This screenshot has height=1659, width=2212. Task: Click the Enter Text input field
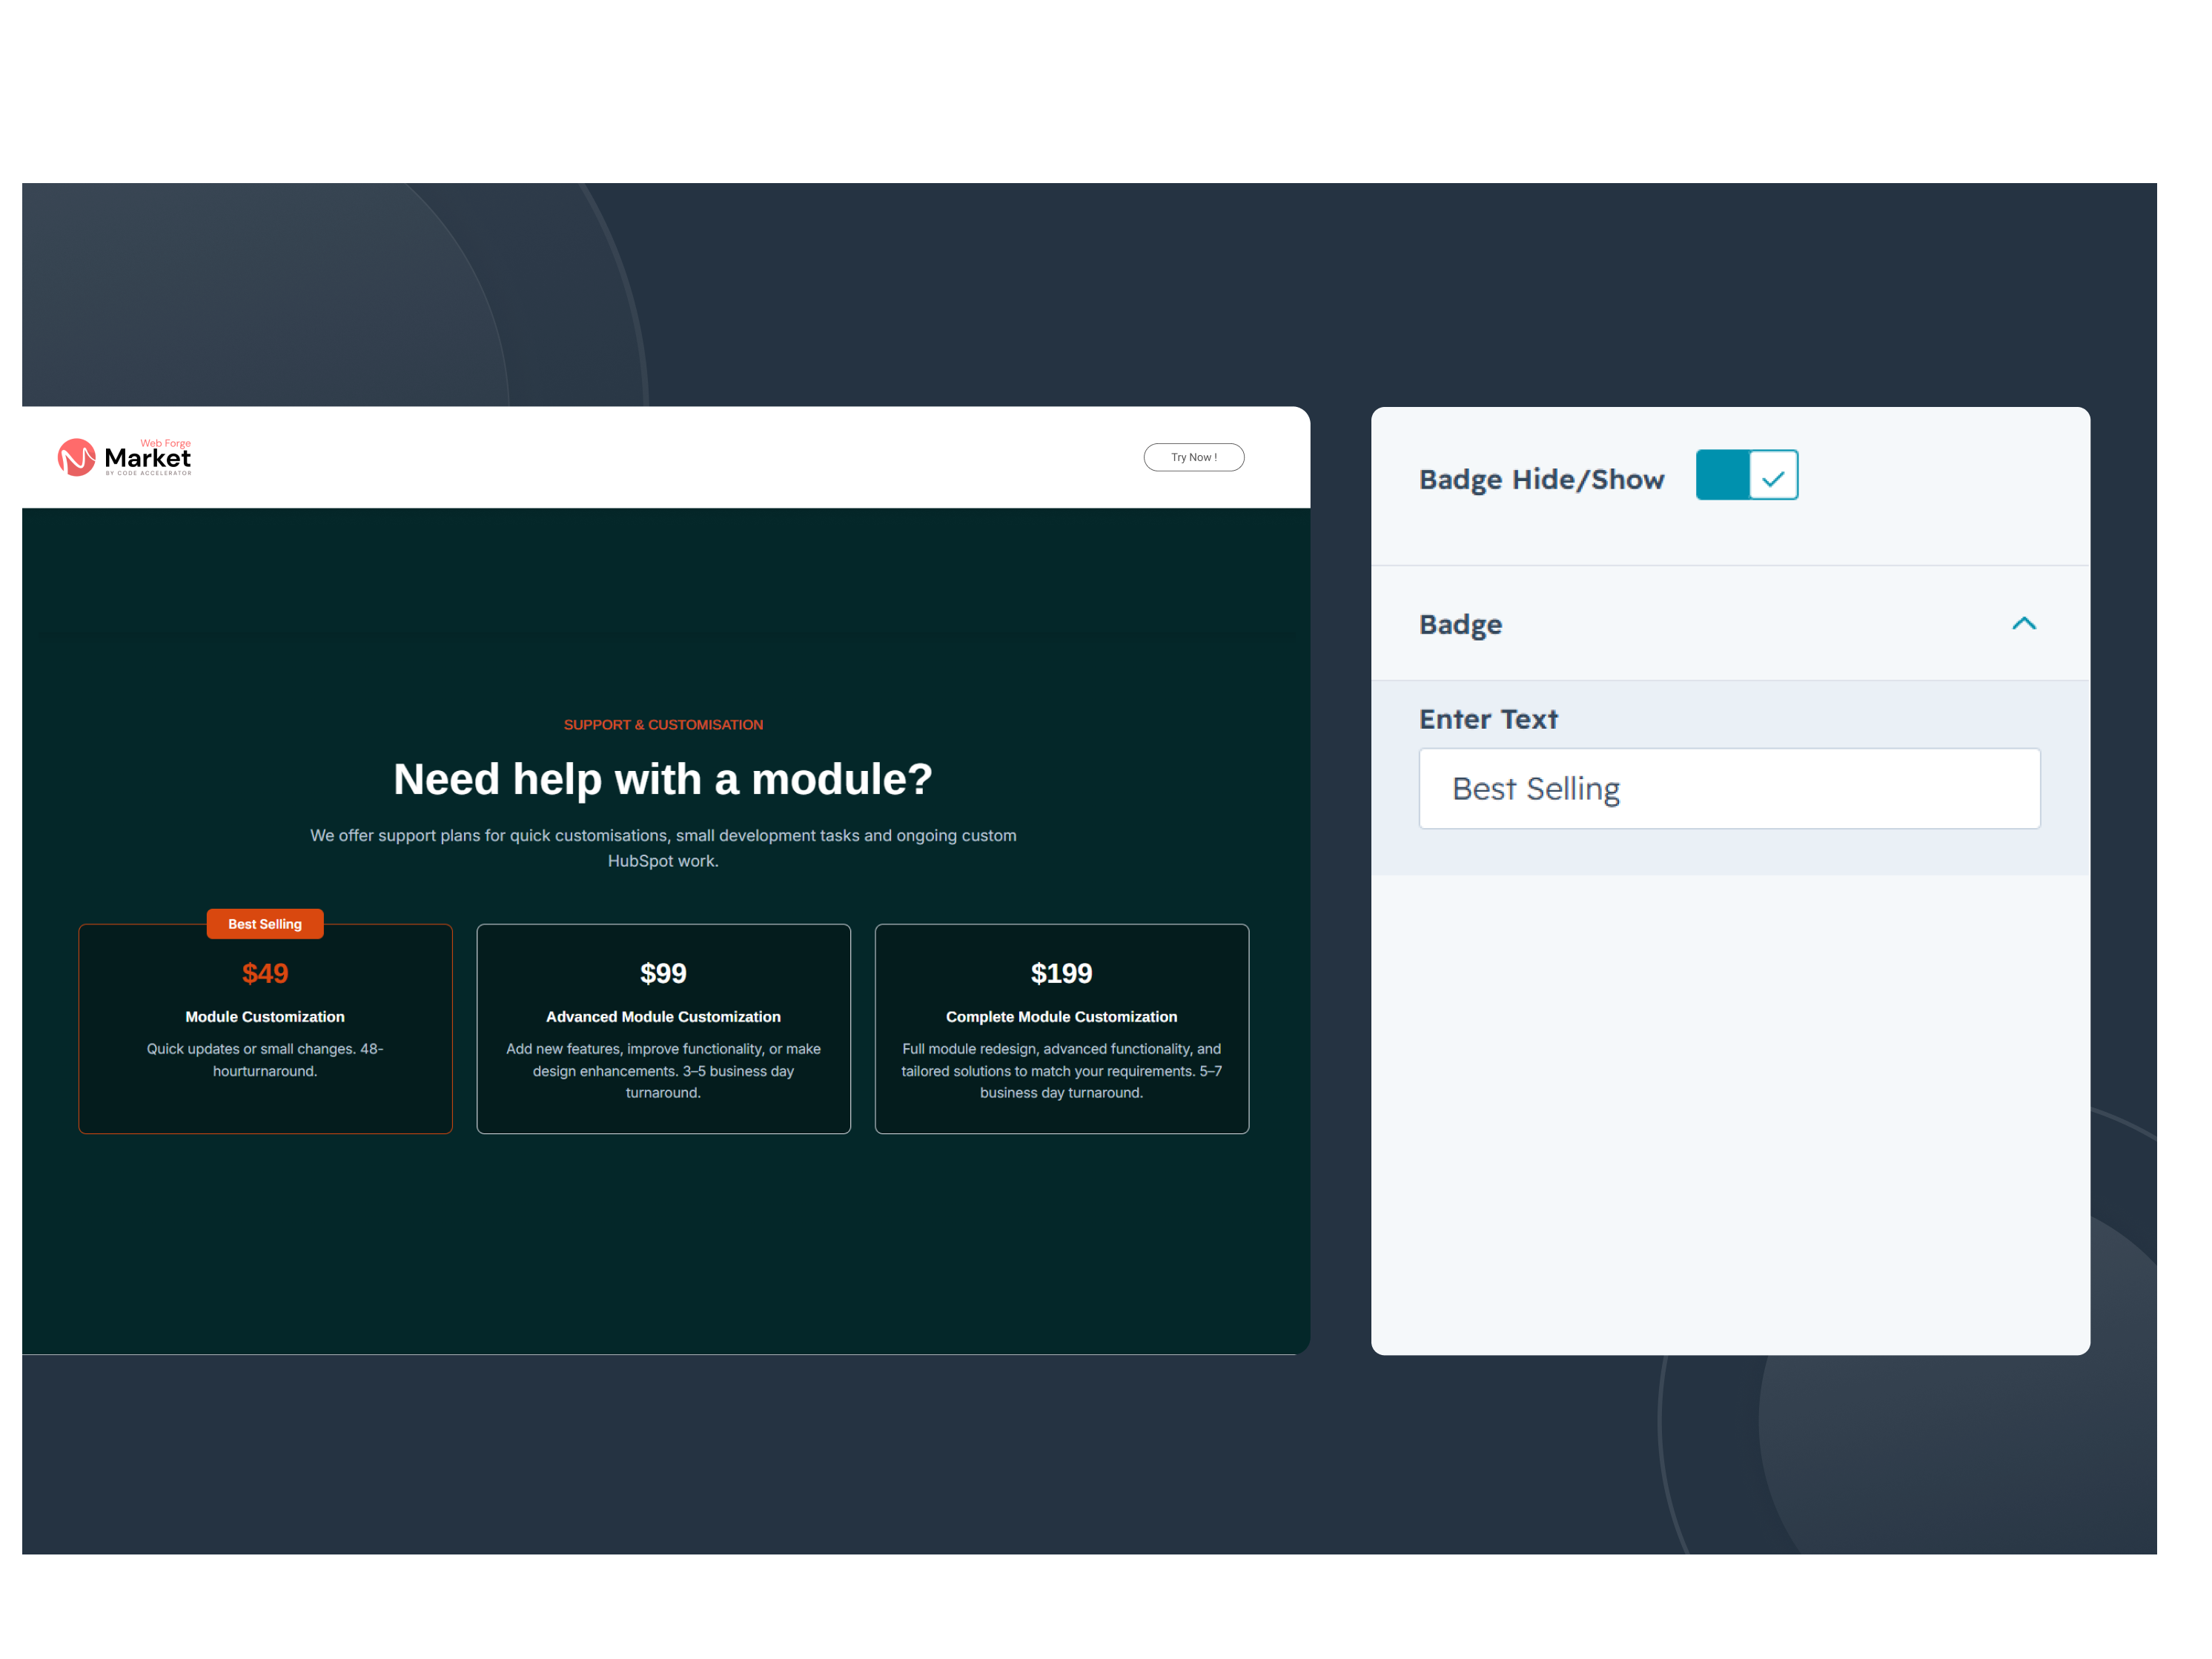tap(1729, 788)
